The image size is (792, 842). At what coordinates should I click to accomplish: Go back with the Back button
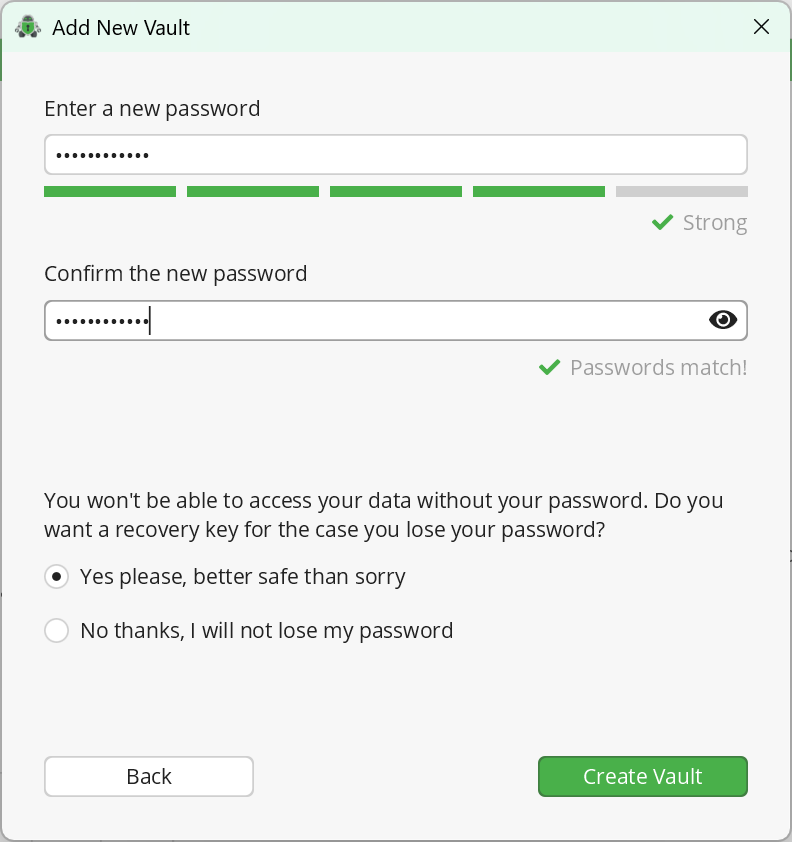click(148, 776)
